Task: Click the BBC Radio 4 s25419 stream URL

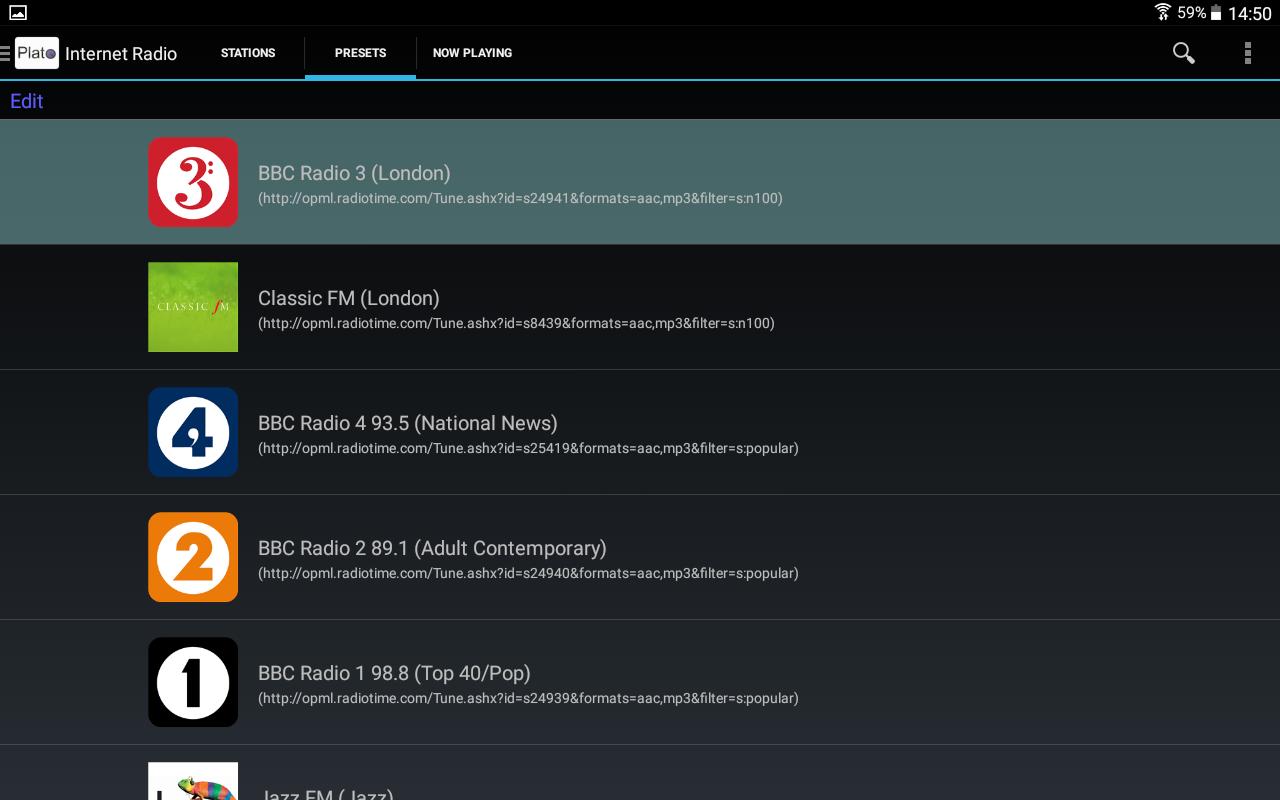Action: coord(528,448)
